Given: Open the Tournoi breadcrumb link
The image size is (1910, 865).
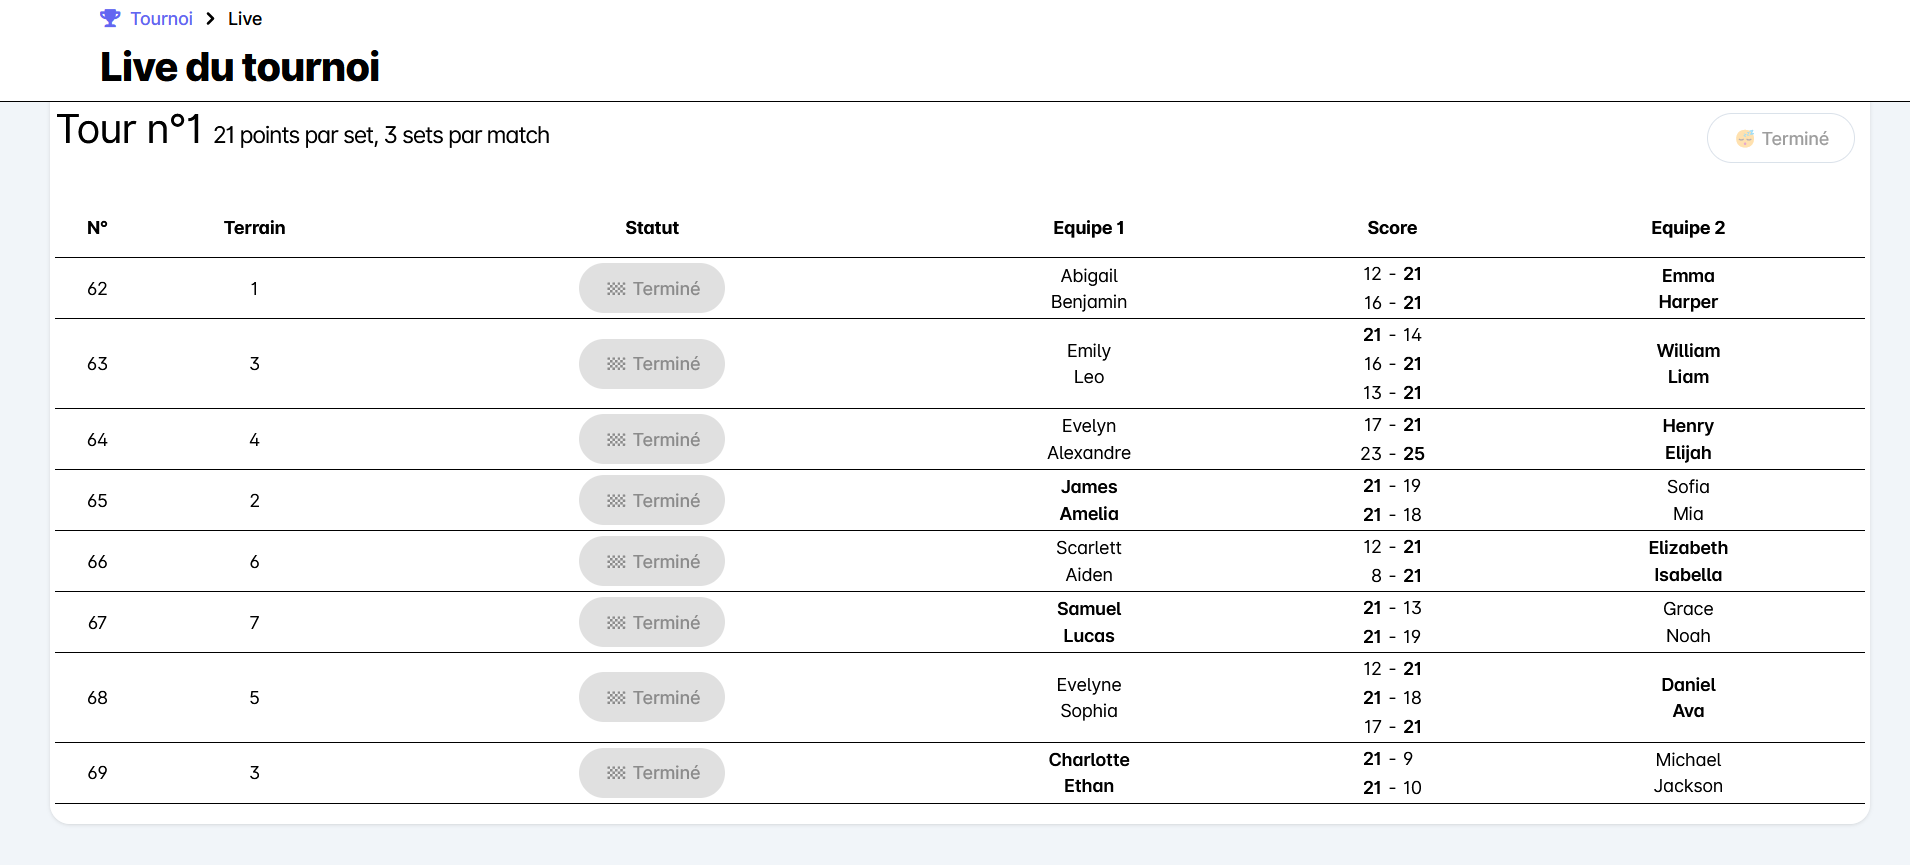Looking at the screenshot, I should point(161,19).
